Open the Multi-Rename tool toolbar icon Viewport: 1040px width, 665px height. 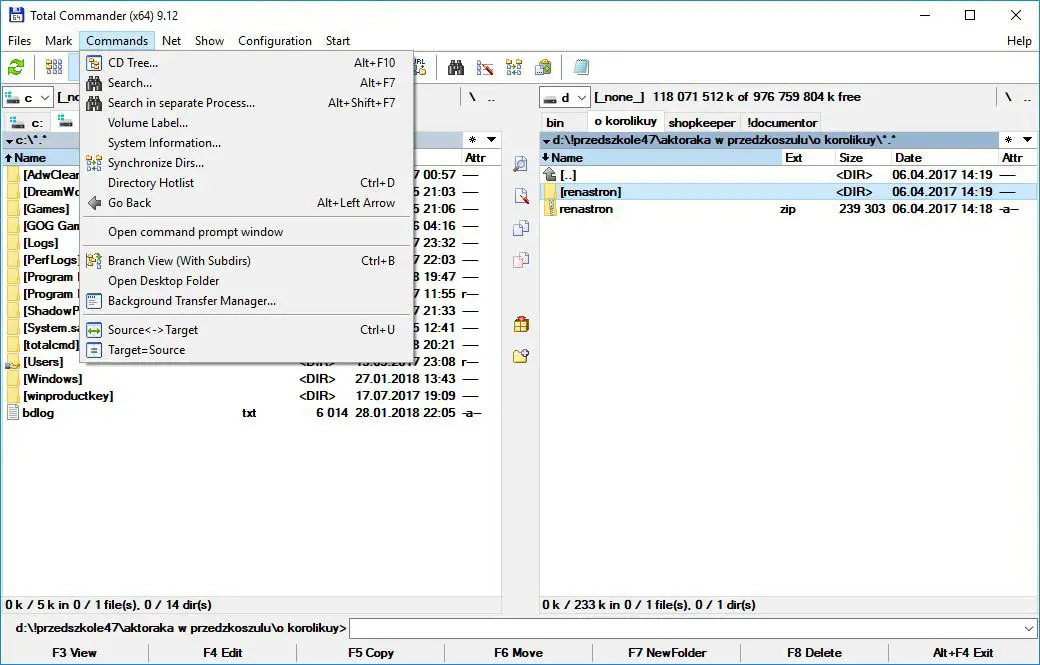coord(485,67)
